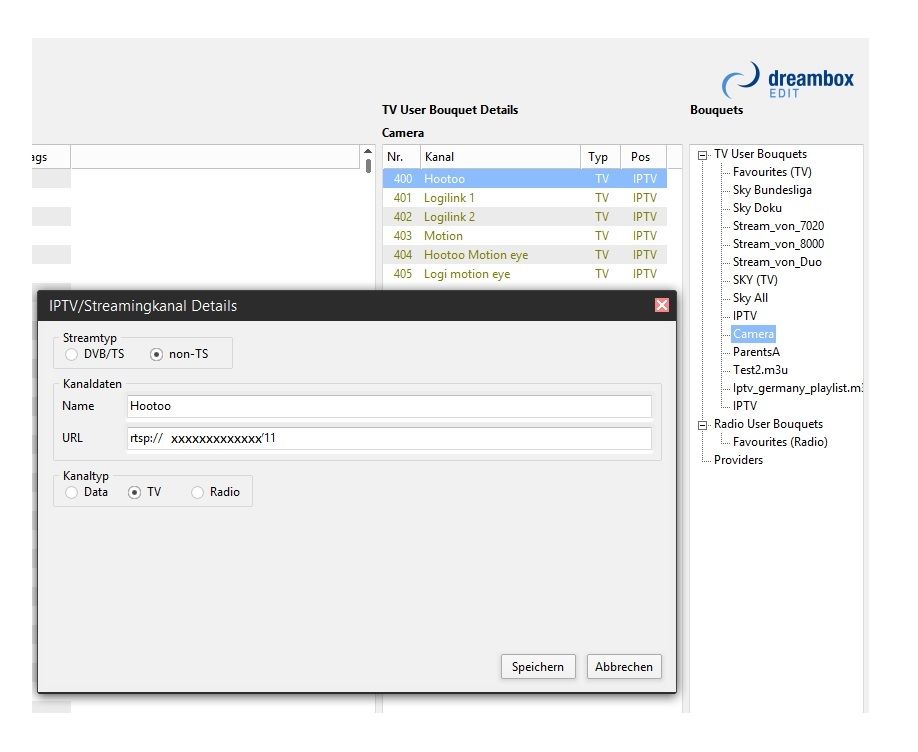This screenshot has width=918, height=752.
Task: Select the highlighted Camera bouquet
Action: [753, 334]
